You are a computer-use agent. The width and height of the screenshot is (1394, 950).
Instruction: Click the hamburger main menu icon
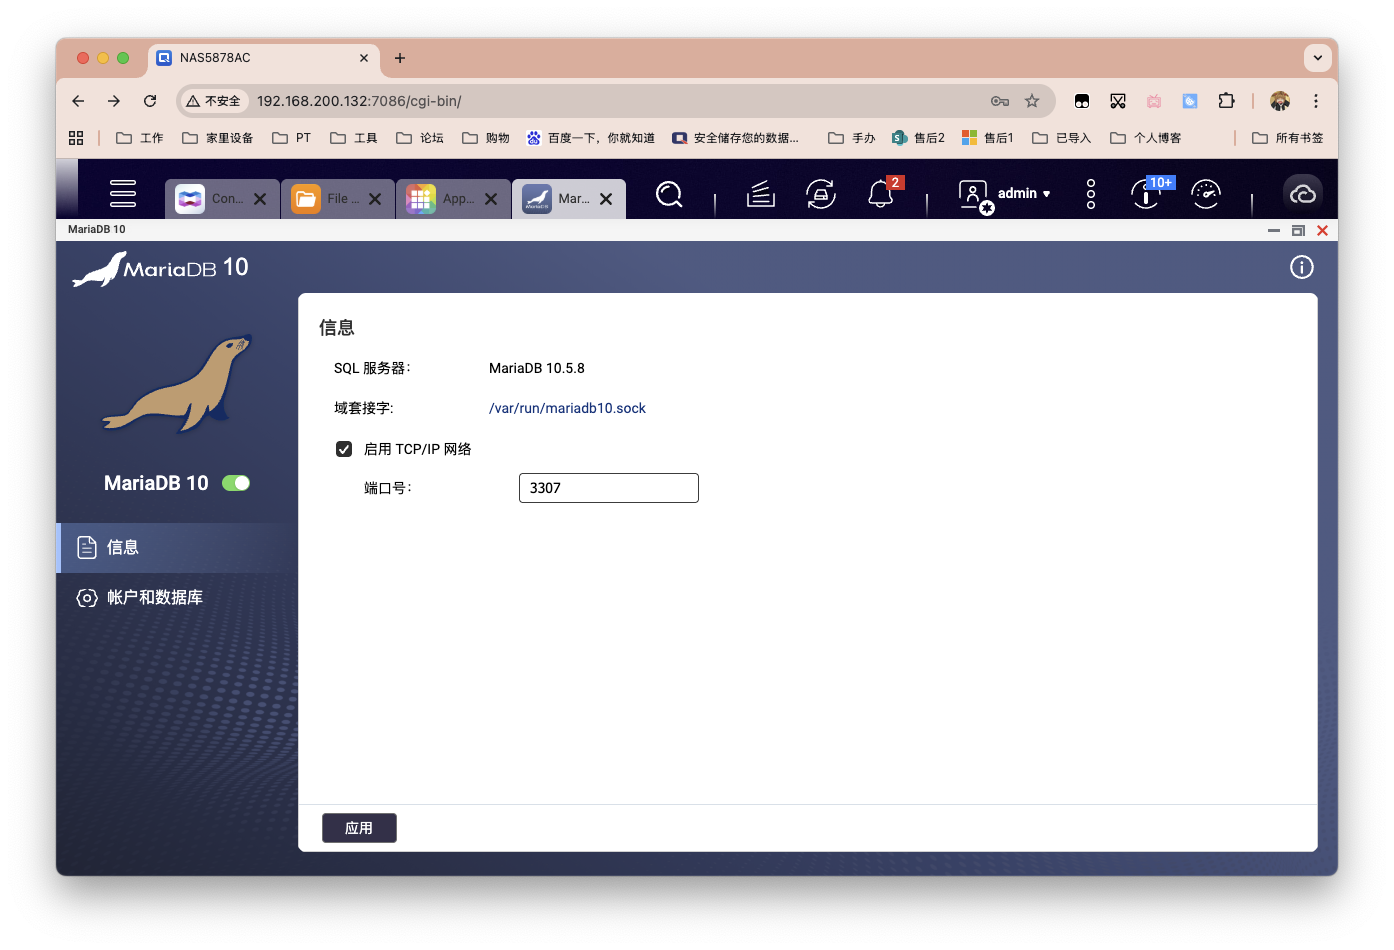tap(122, 194)
